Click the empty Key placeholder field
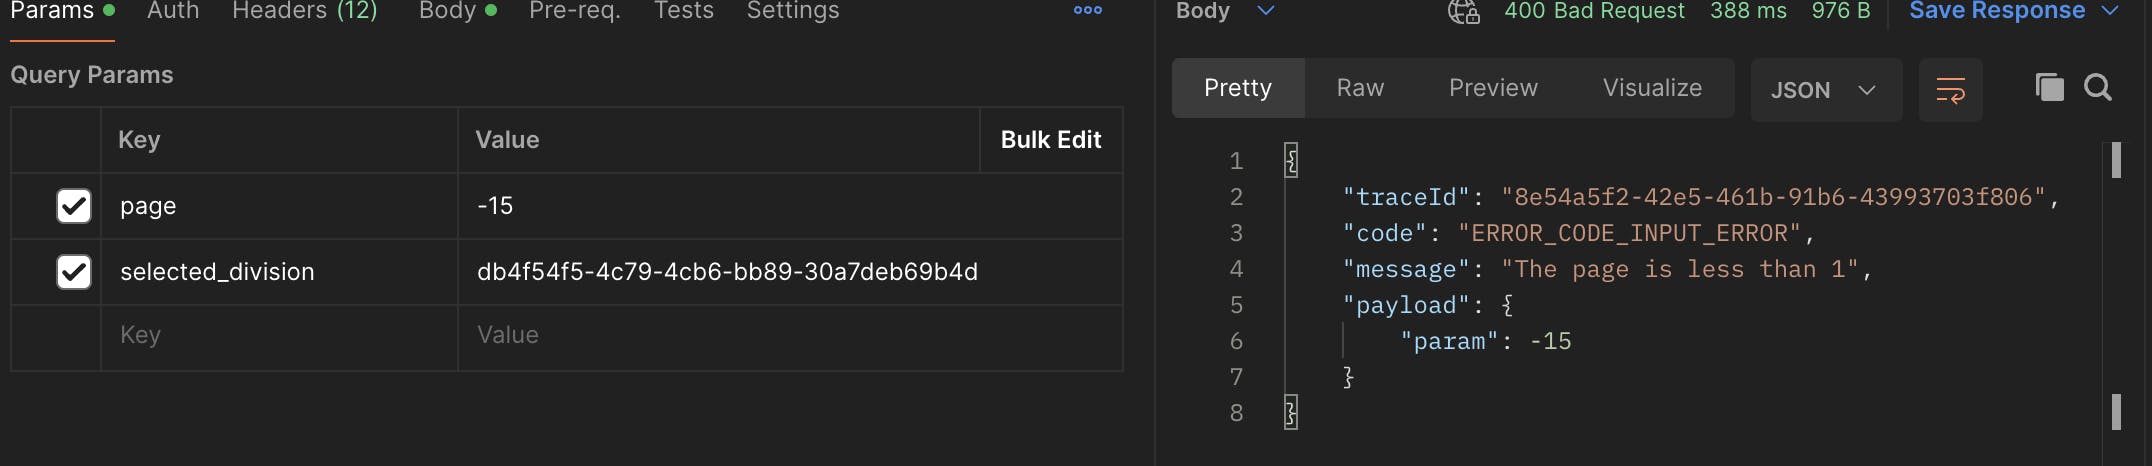The height and width of the screenshot is (466, 2152). (279, 335)
